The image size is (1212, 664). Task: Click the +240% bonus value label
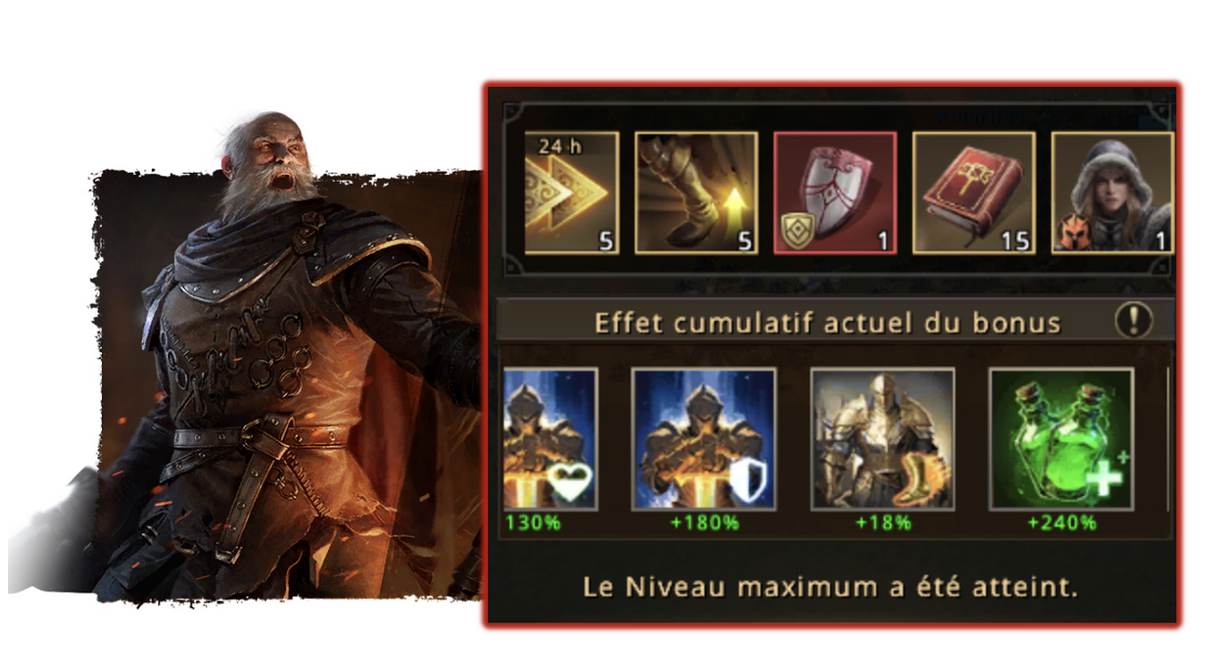click(x=1061, y=523)
